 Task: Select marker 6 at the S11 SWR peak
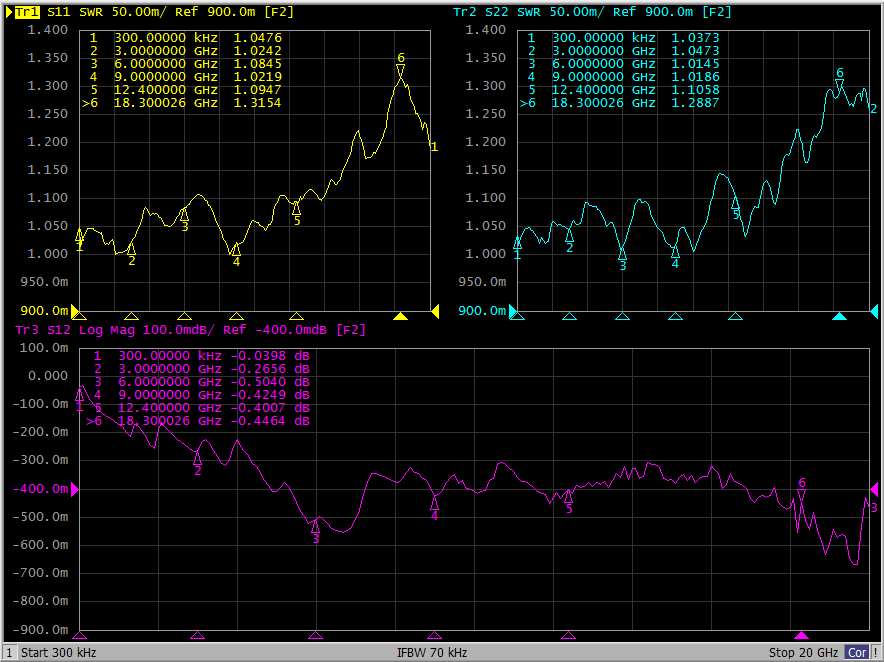pyautogui.click(x=400, y=71)
